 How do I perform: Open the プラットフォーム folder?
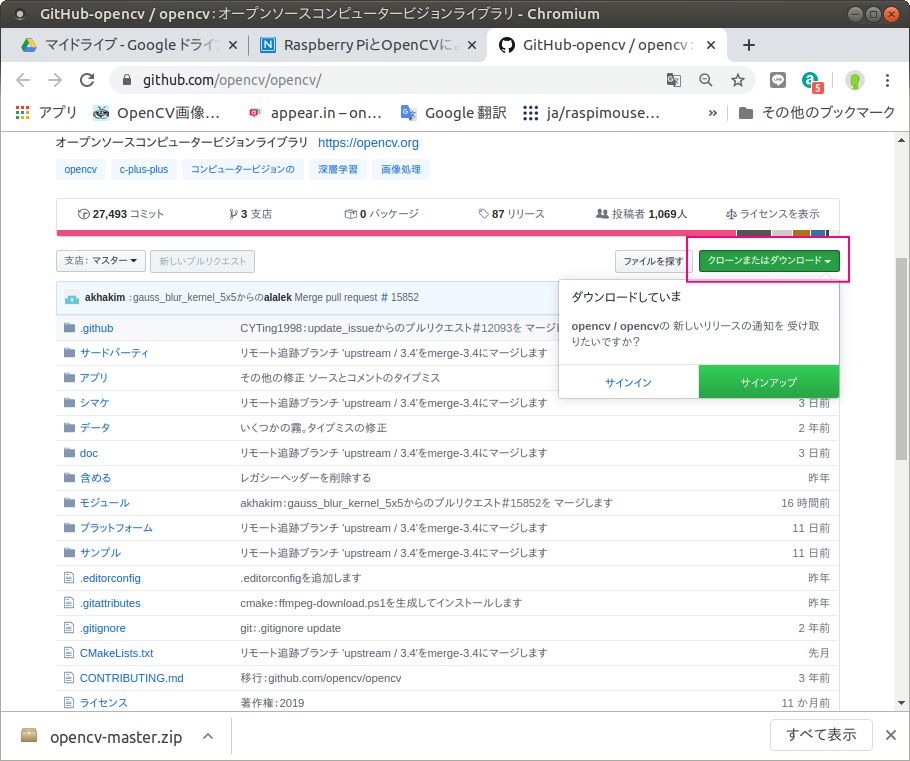(x=116, y=528)
